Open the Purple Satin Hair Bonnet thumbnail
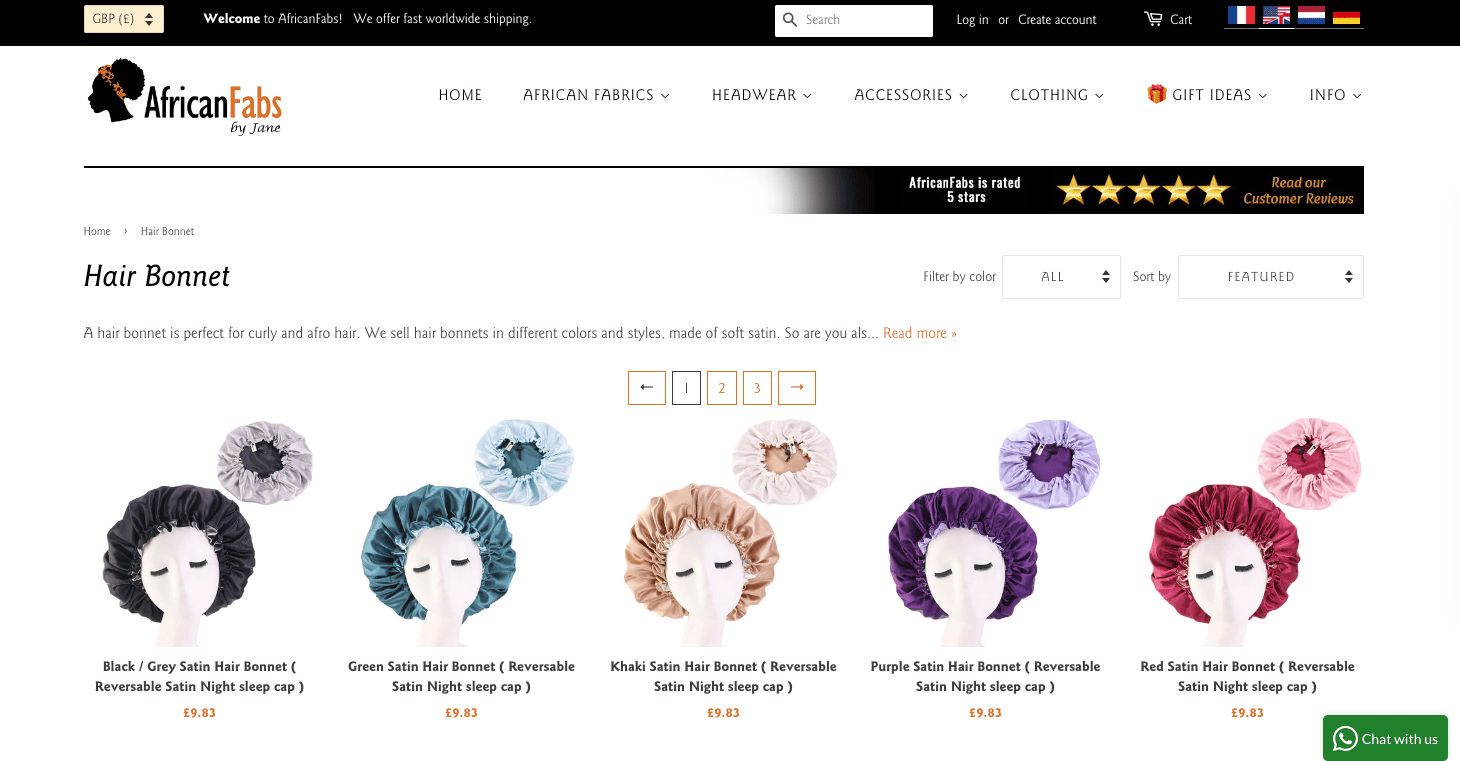 (985, 533)
